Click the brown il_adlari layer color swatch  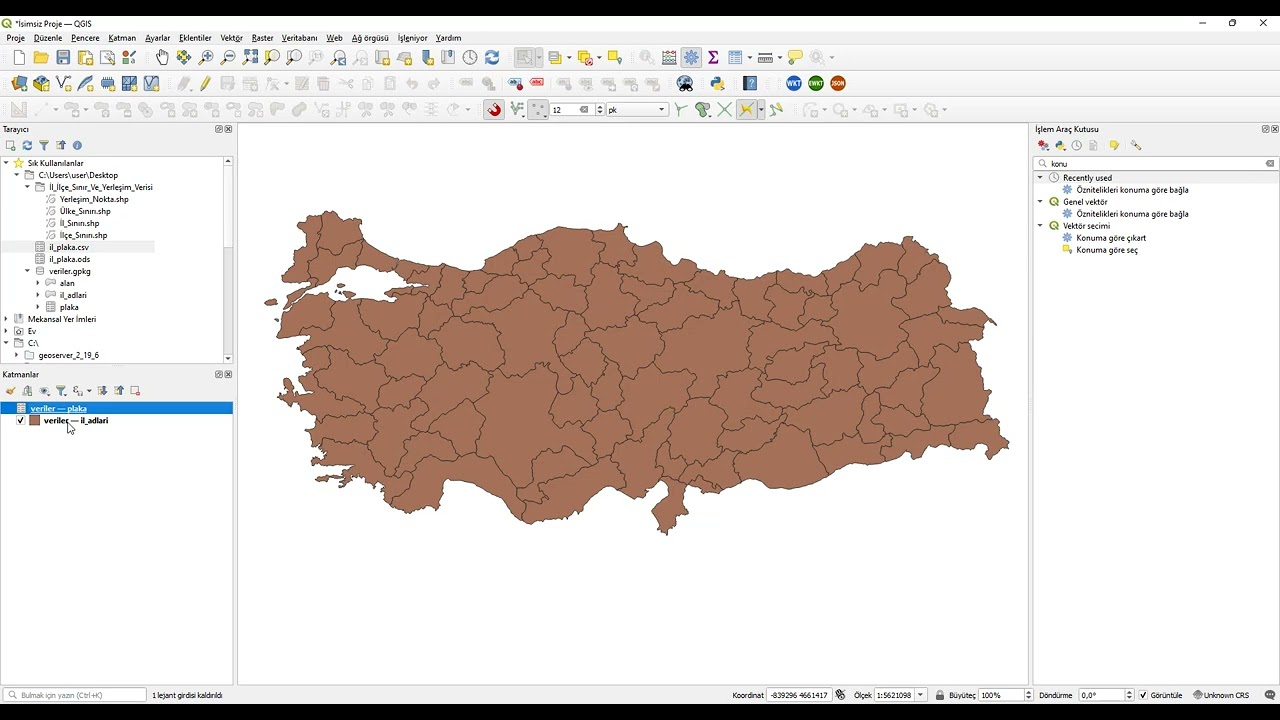click(34, 421)
